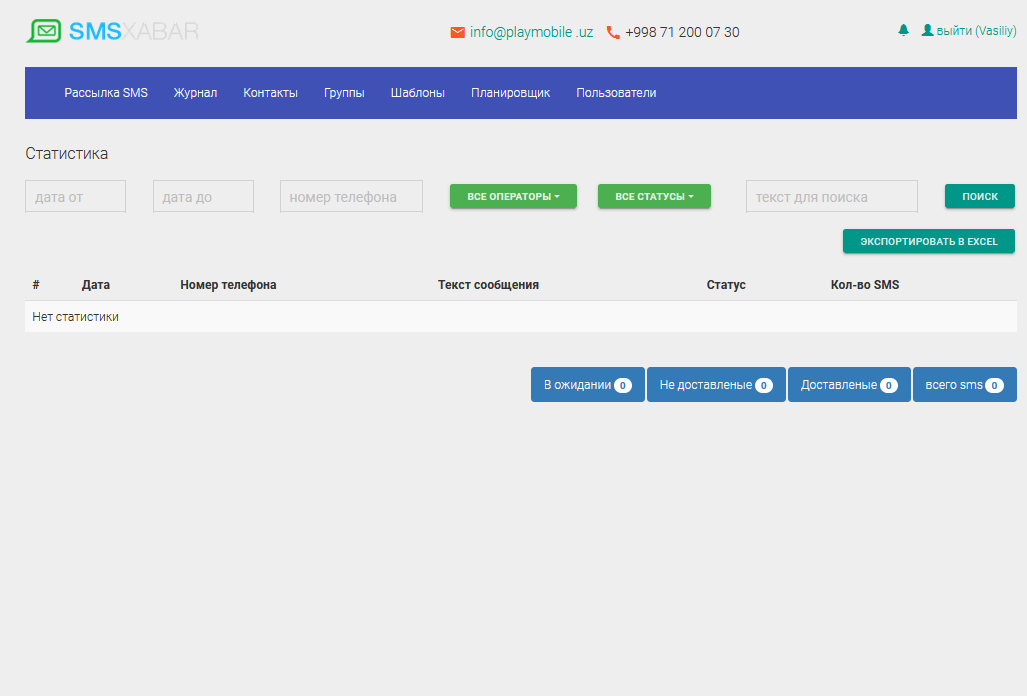
Task: Click 'Экспортировать в Excel' button
Action: 928,241
